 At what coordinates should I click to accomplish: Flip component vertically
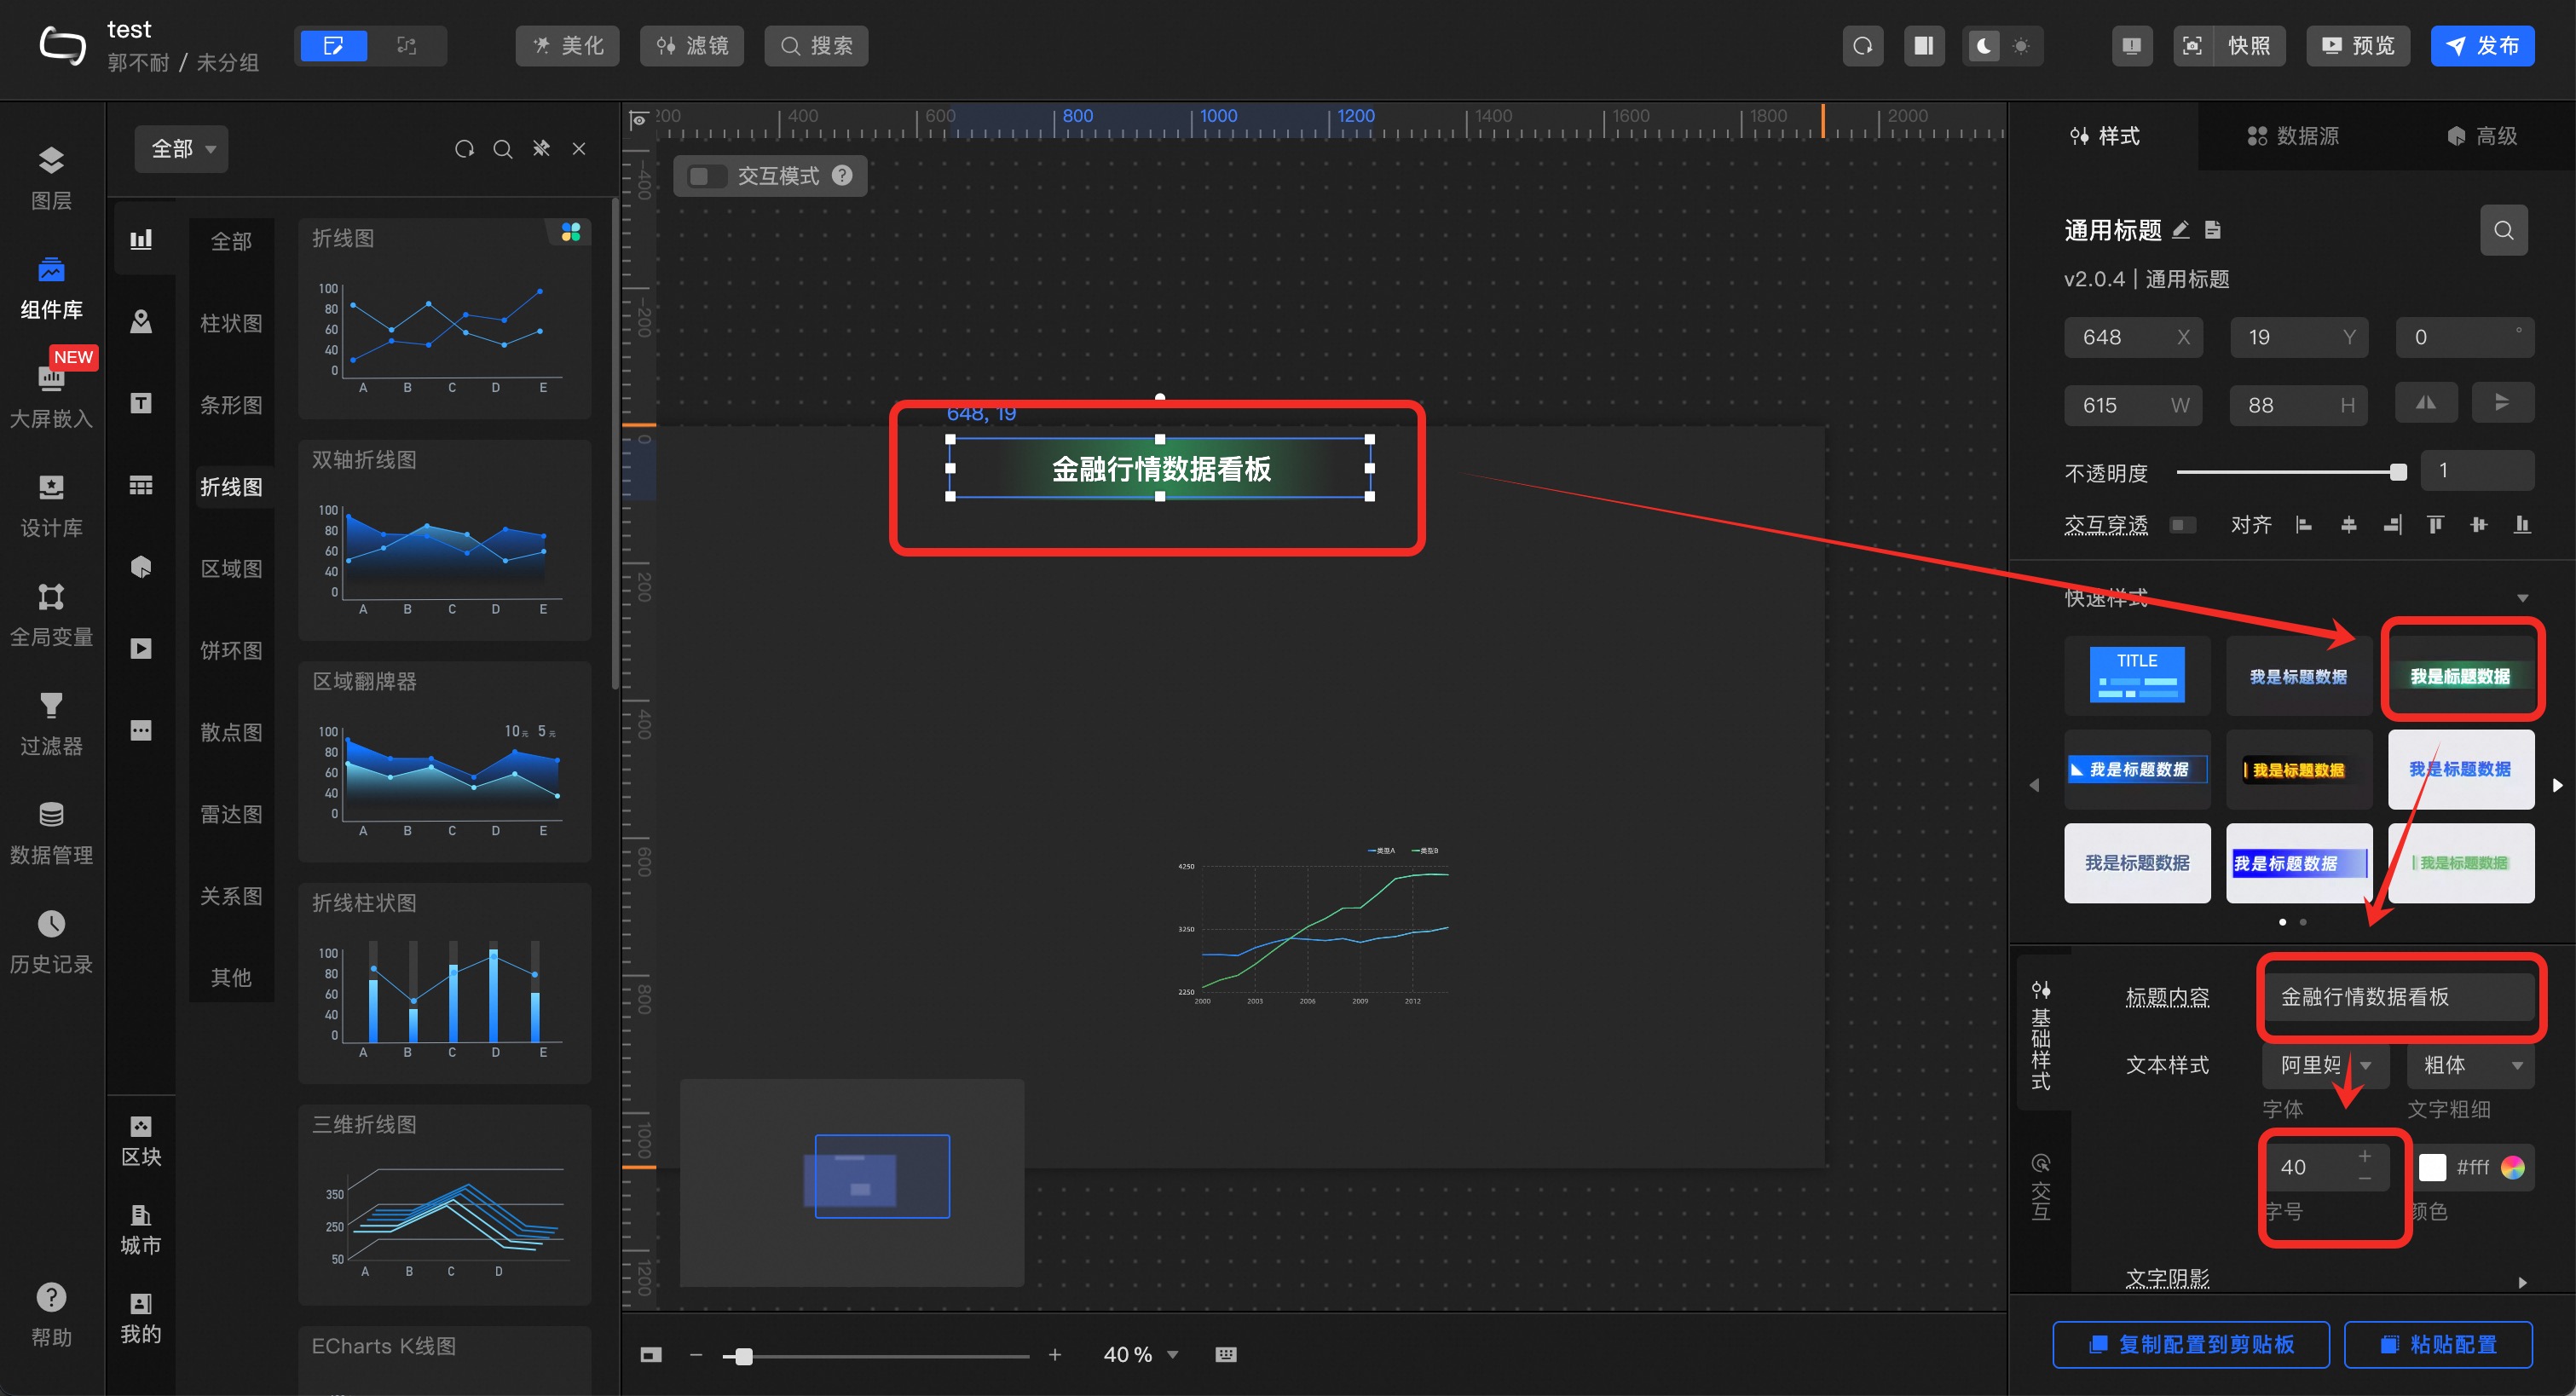(2502, 403)
